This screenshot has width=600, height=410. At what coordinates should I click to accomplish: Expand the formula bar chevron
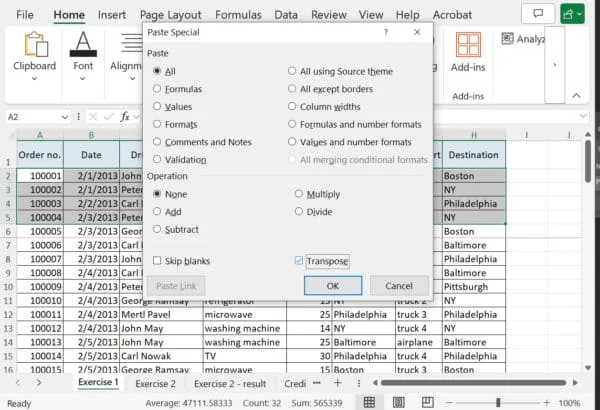tap(583, 116)
